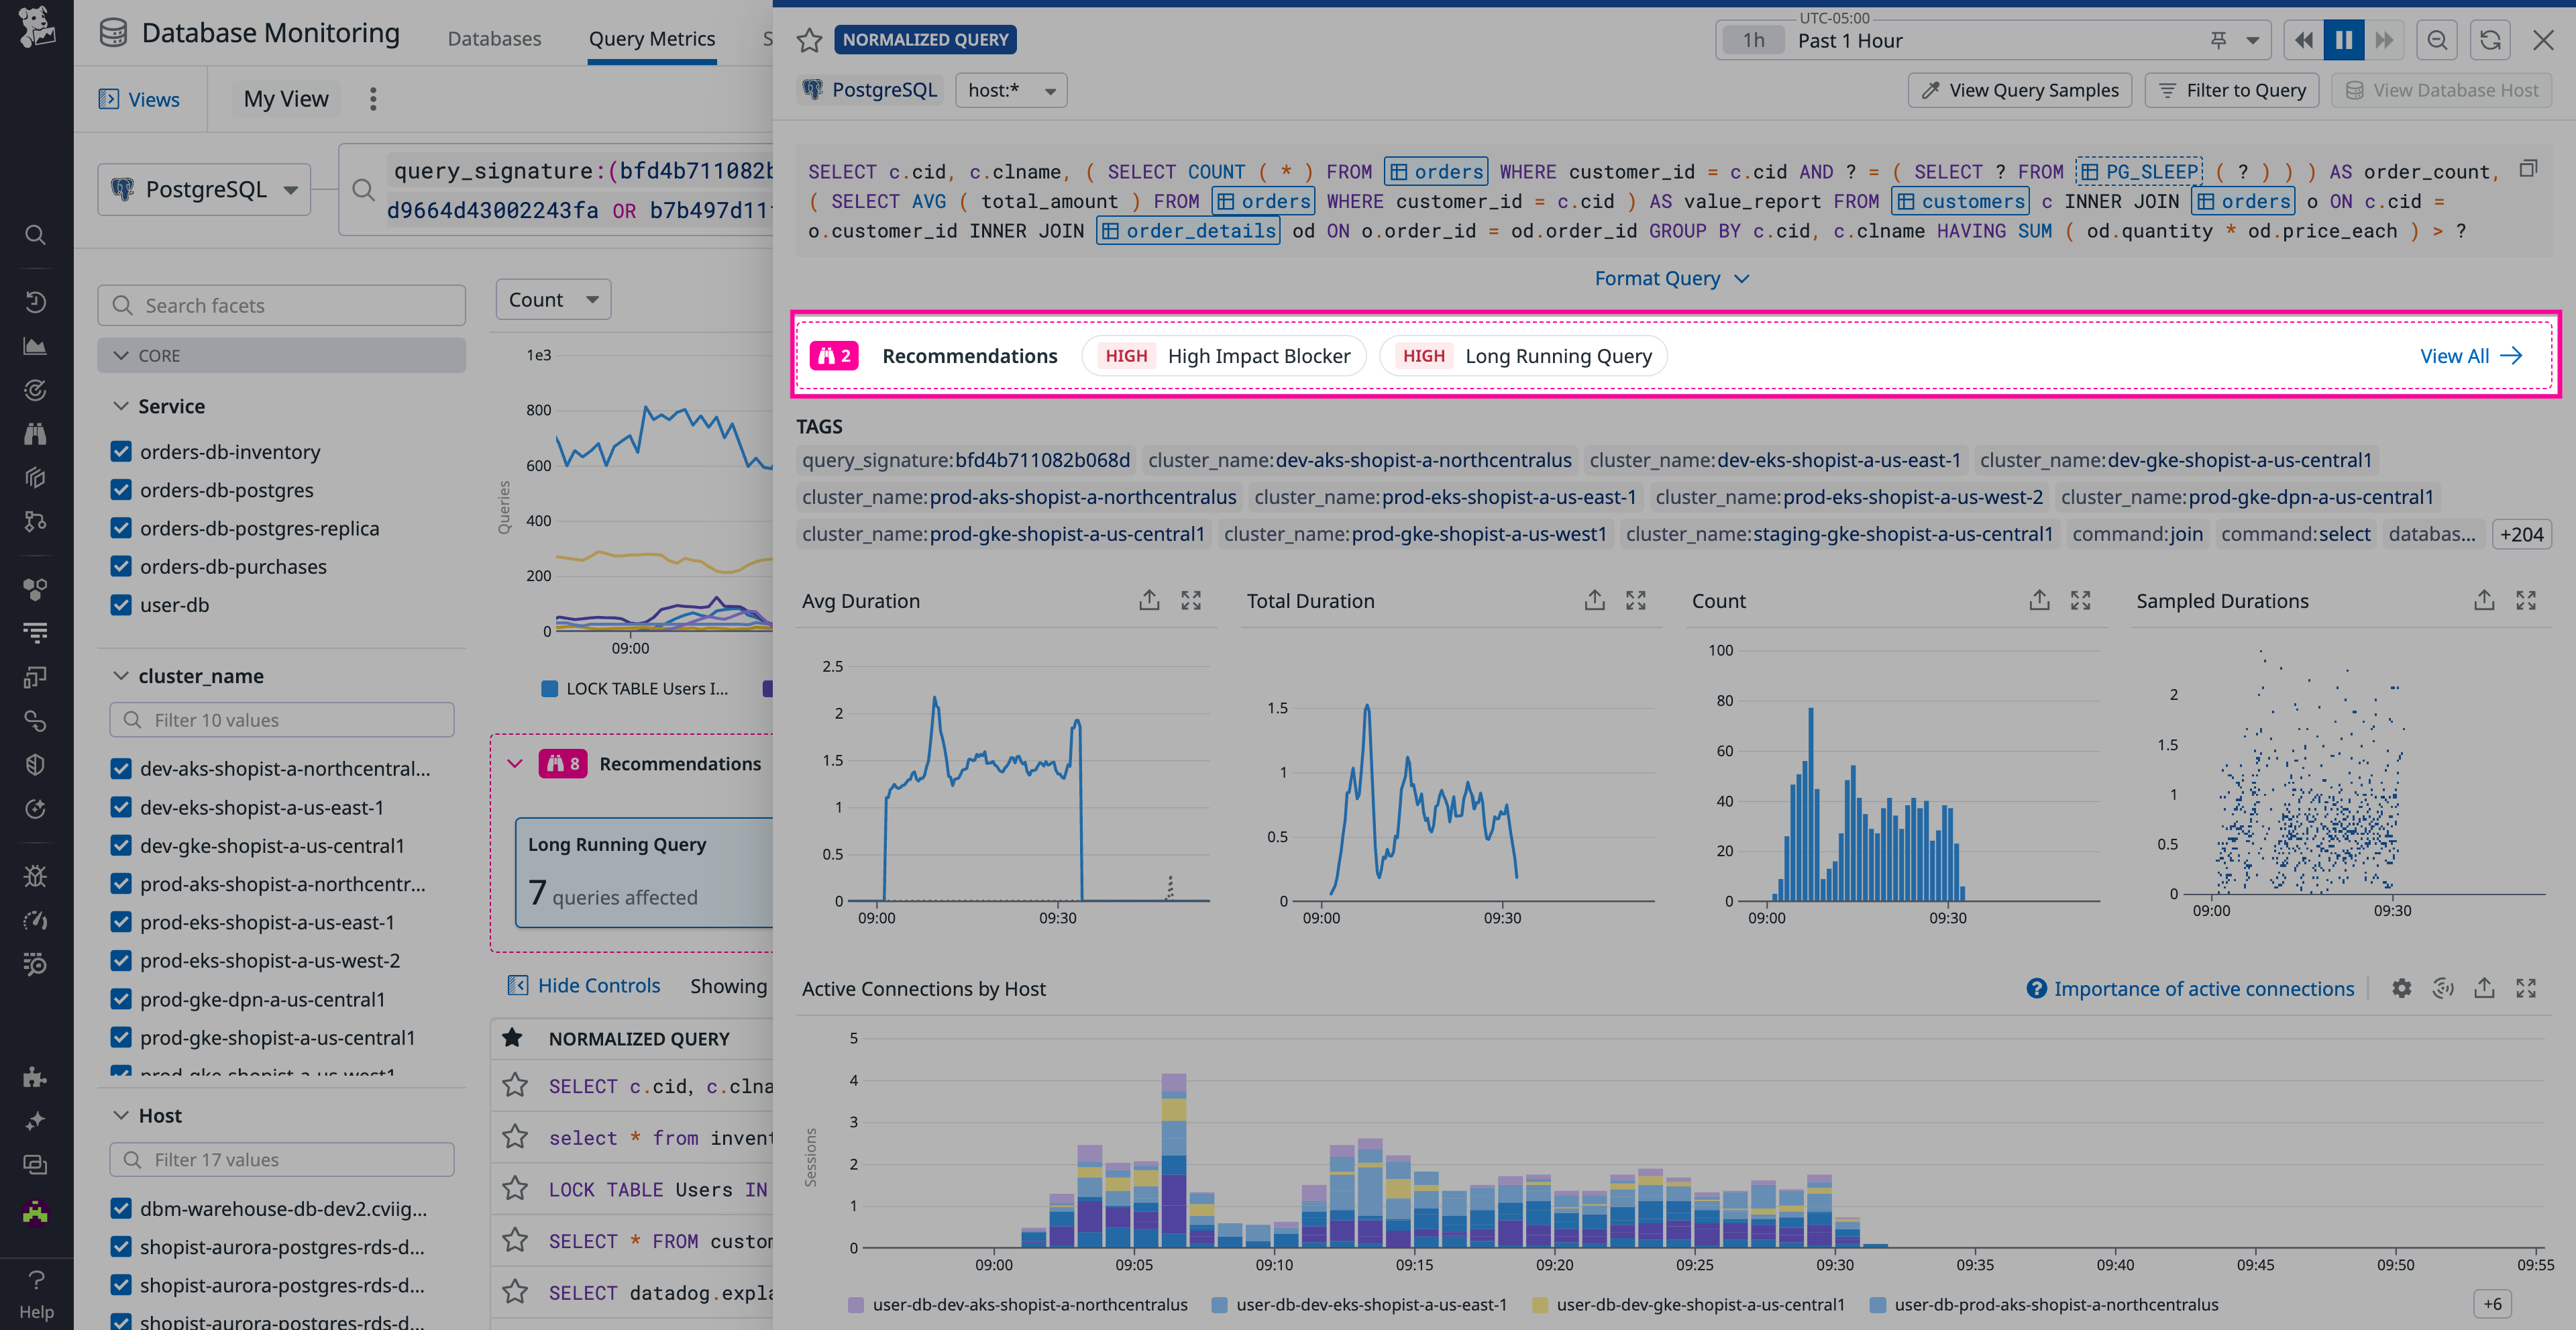Screen dimensions: 2576x1330
Task: Export the Avg Duration chart
Action: [1148, 600]
